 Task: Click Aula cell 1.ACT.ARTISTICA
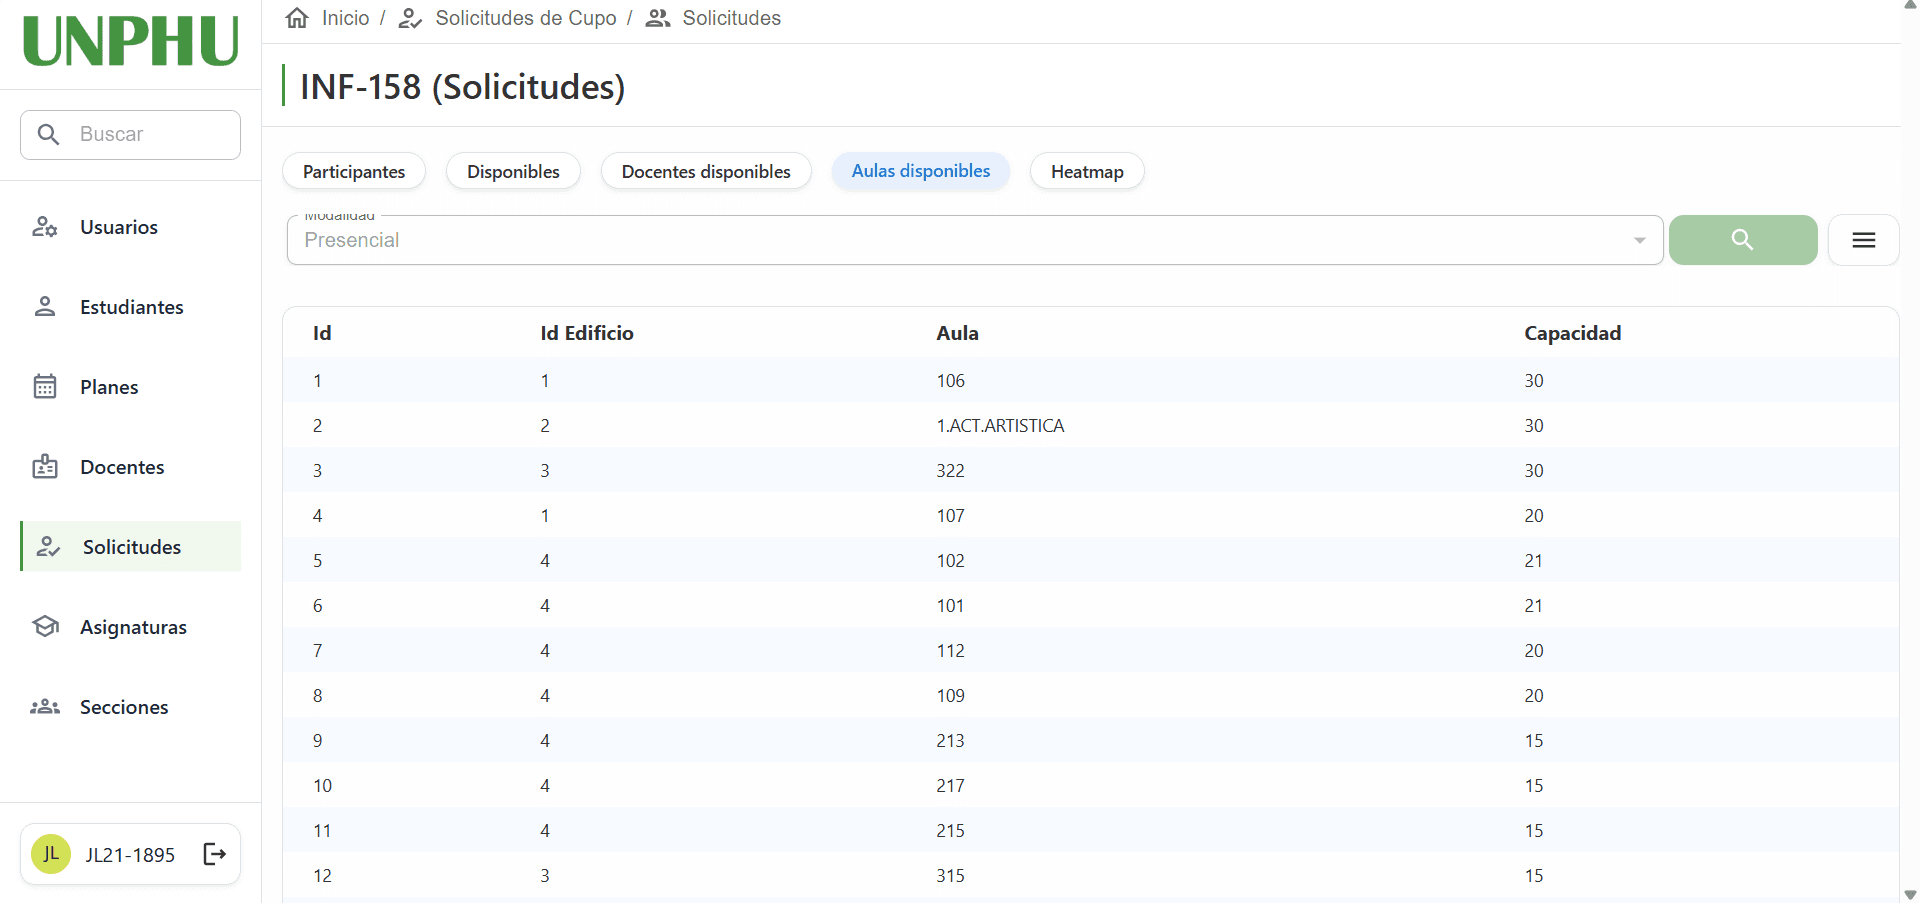click(1000, 426)
